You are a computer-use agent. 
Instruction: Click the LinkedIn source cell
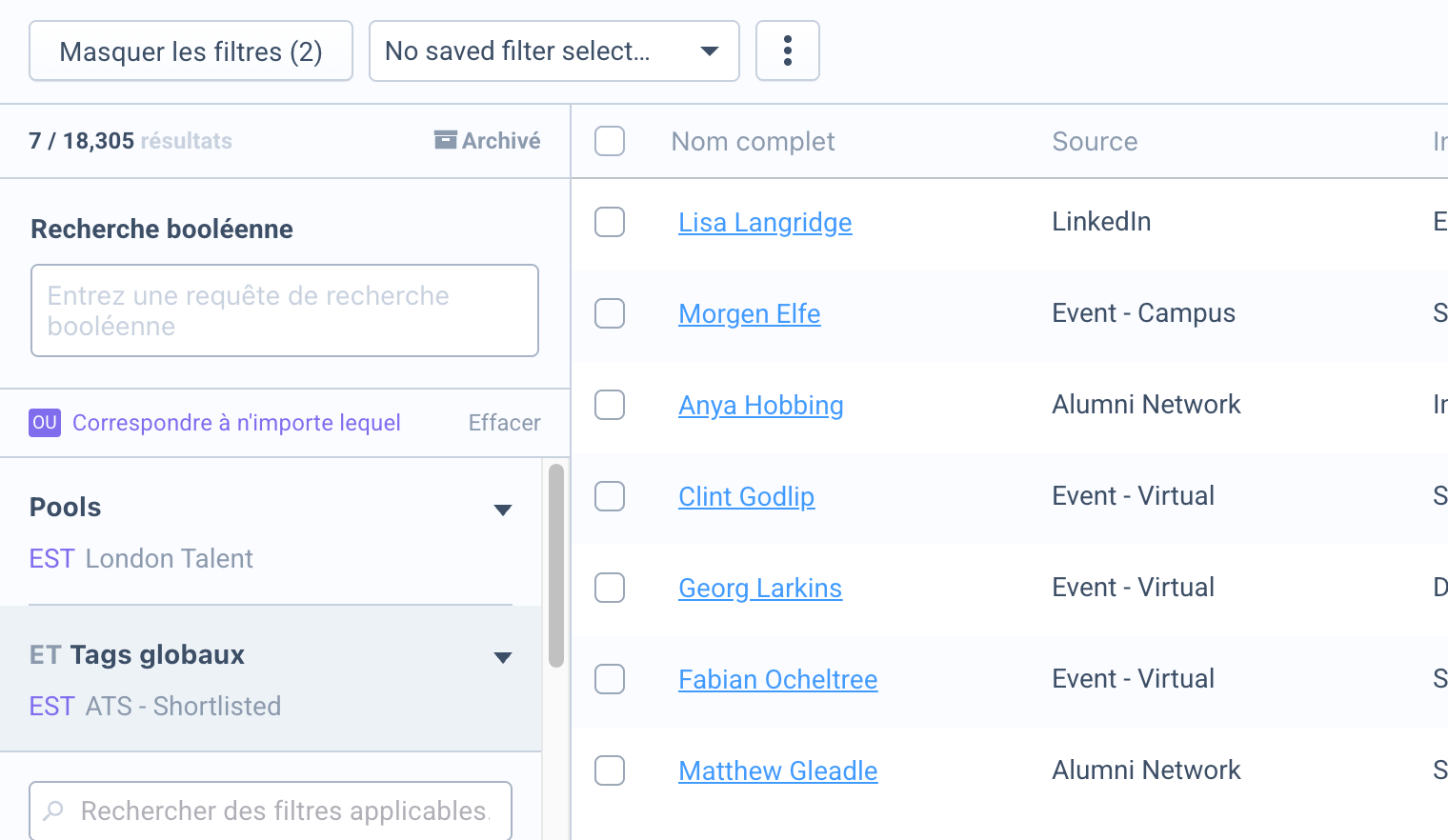pos(1101,221)
